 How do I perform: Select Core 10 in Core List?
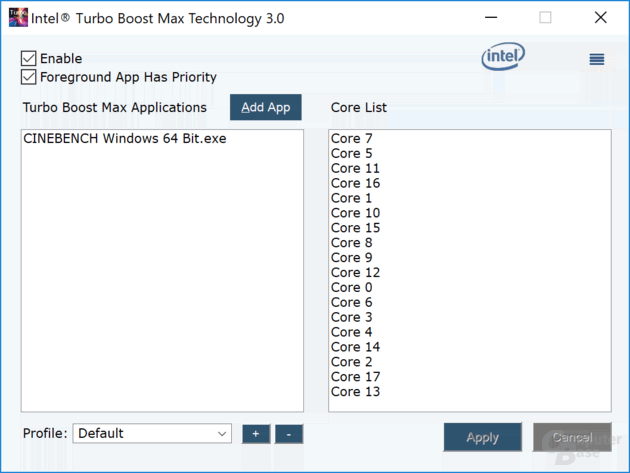click(470, 213)
